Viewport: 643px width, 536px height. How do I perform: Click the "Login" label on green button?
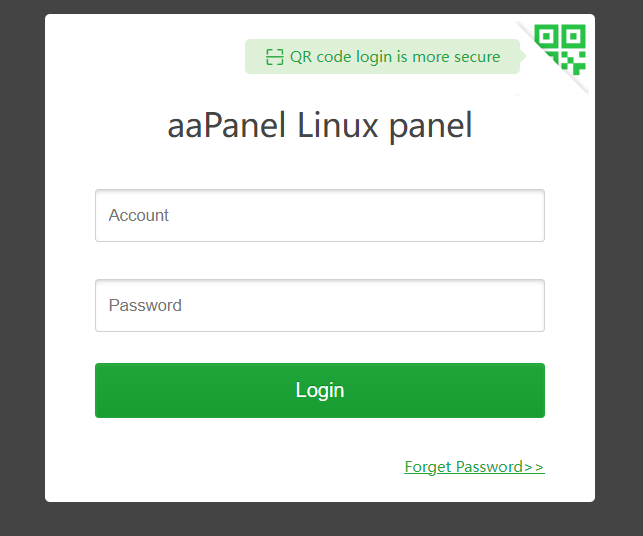click(320, 390)
